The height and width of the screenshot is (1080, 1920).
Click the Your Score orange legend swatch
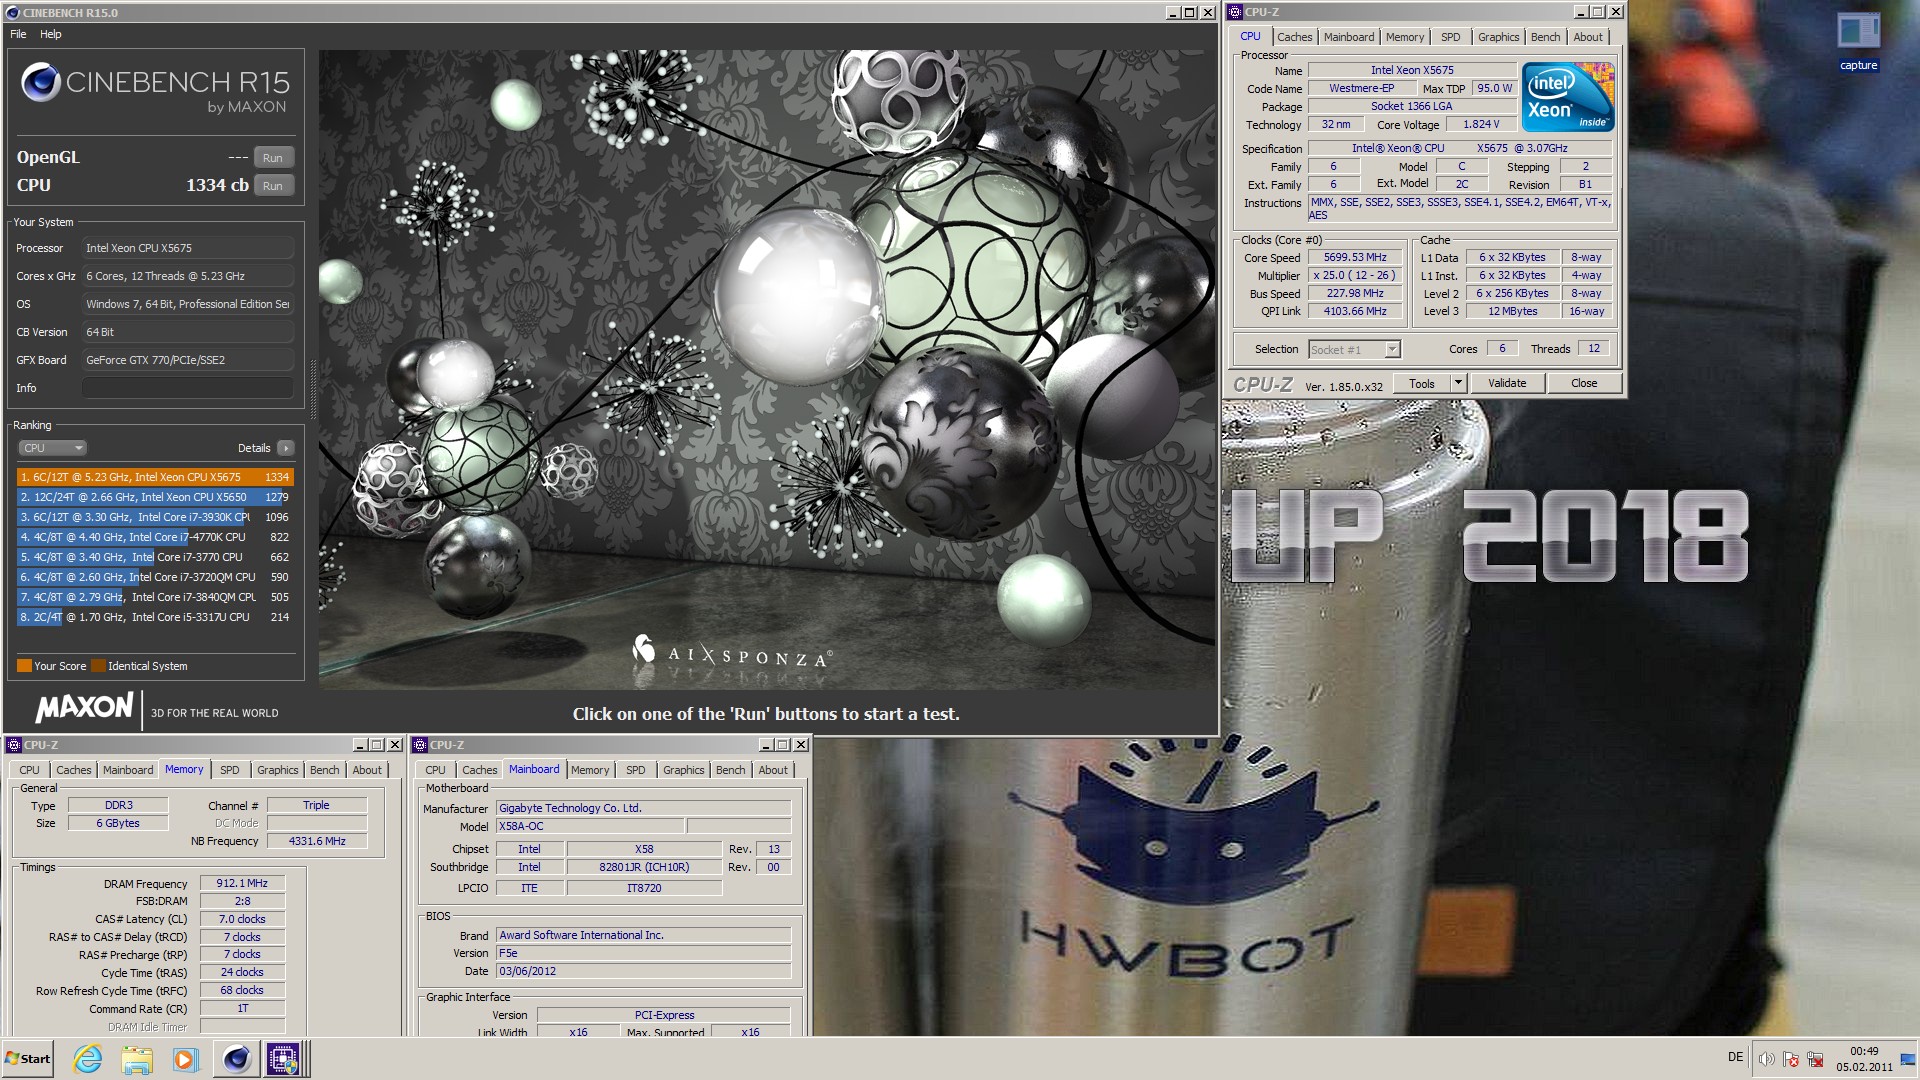24,666
